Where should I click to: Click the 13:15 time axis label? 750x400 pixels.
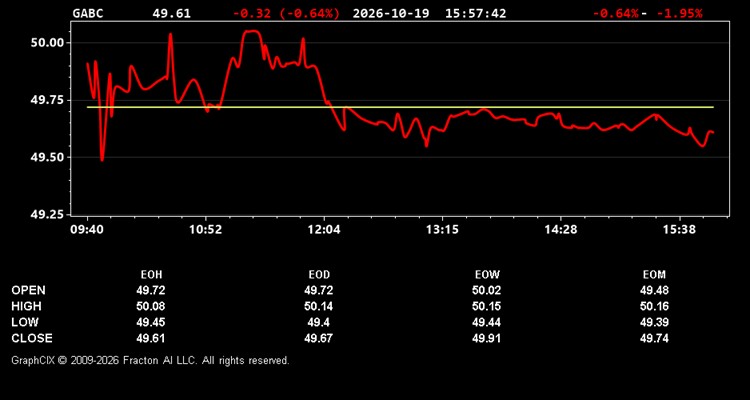pos(442,230)
